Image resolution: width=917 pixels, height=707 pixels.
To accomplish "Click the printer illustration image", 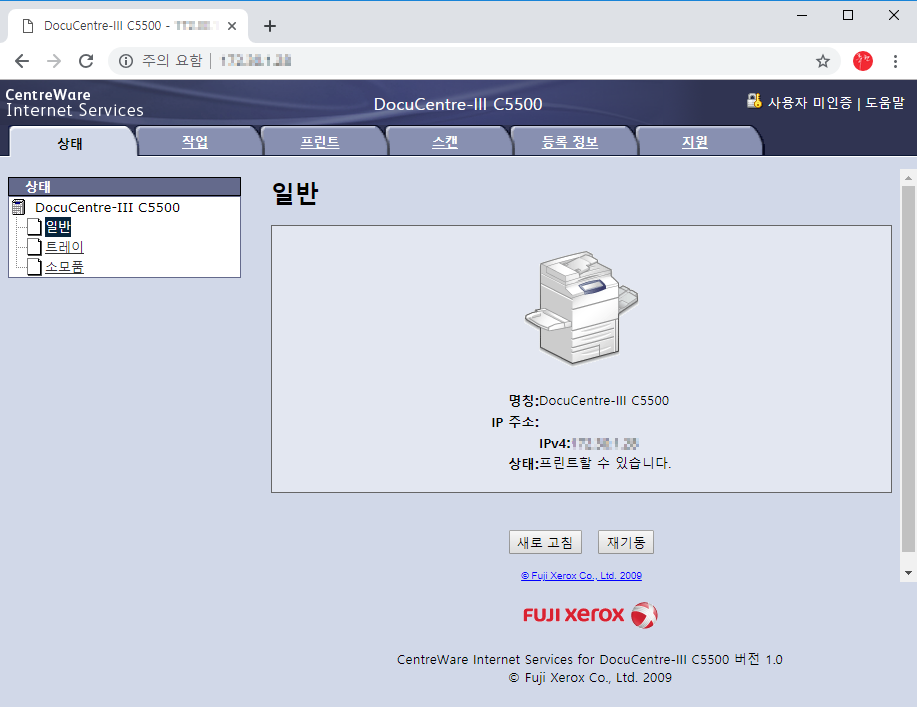I will (x=581, y=308).
